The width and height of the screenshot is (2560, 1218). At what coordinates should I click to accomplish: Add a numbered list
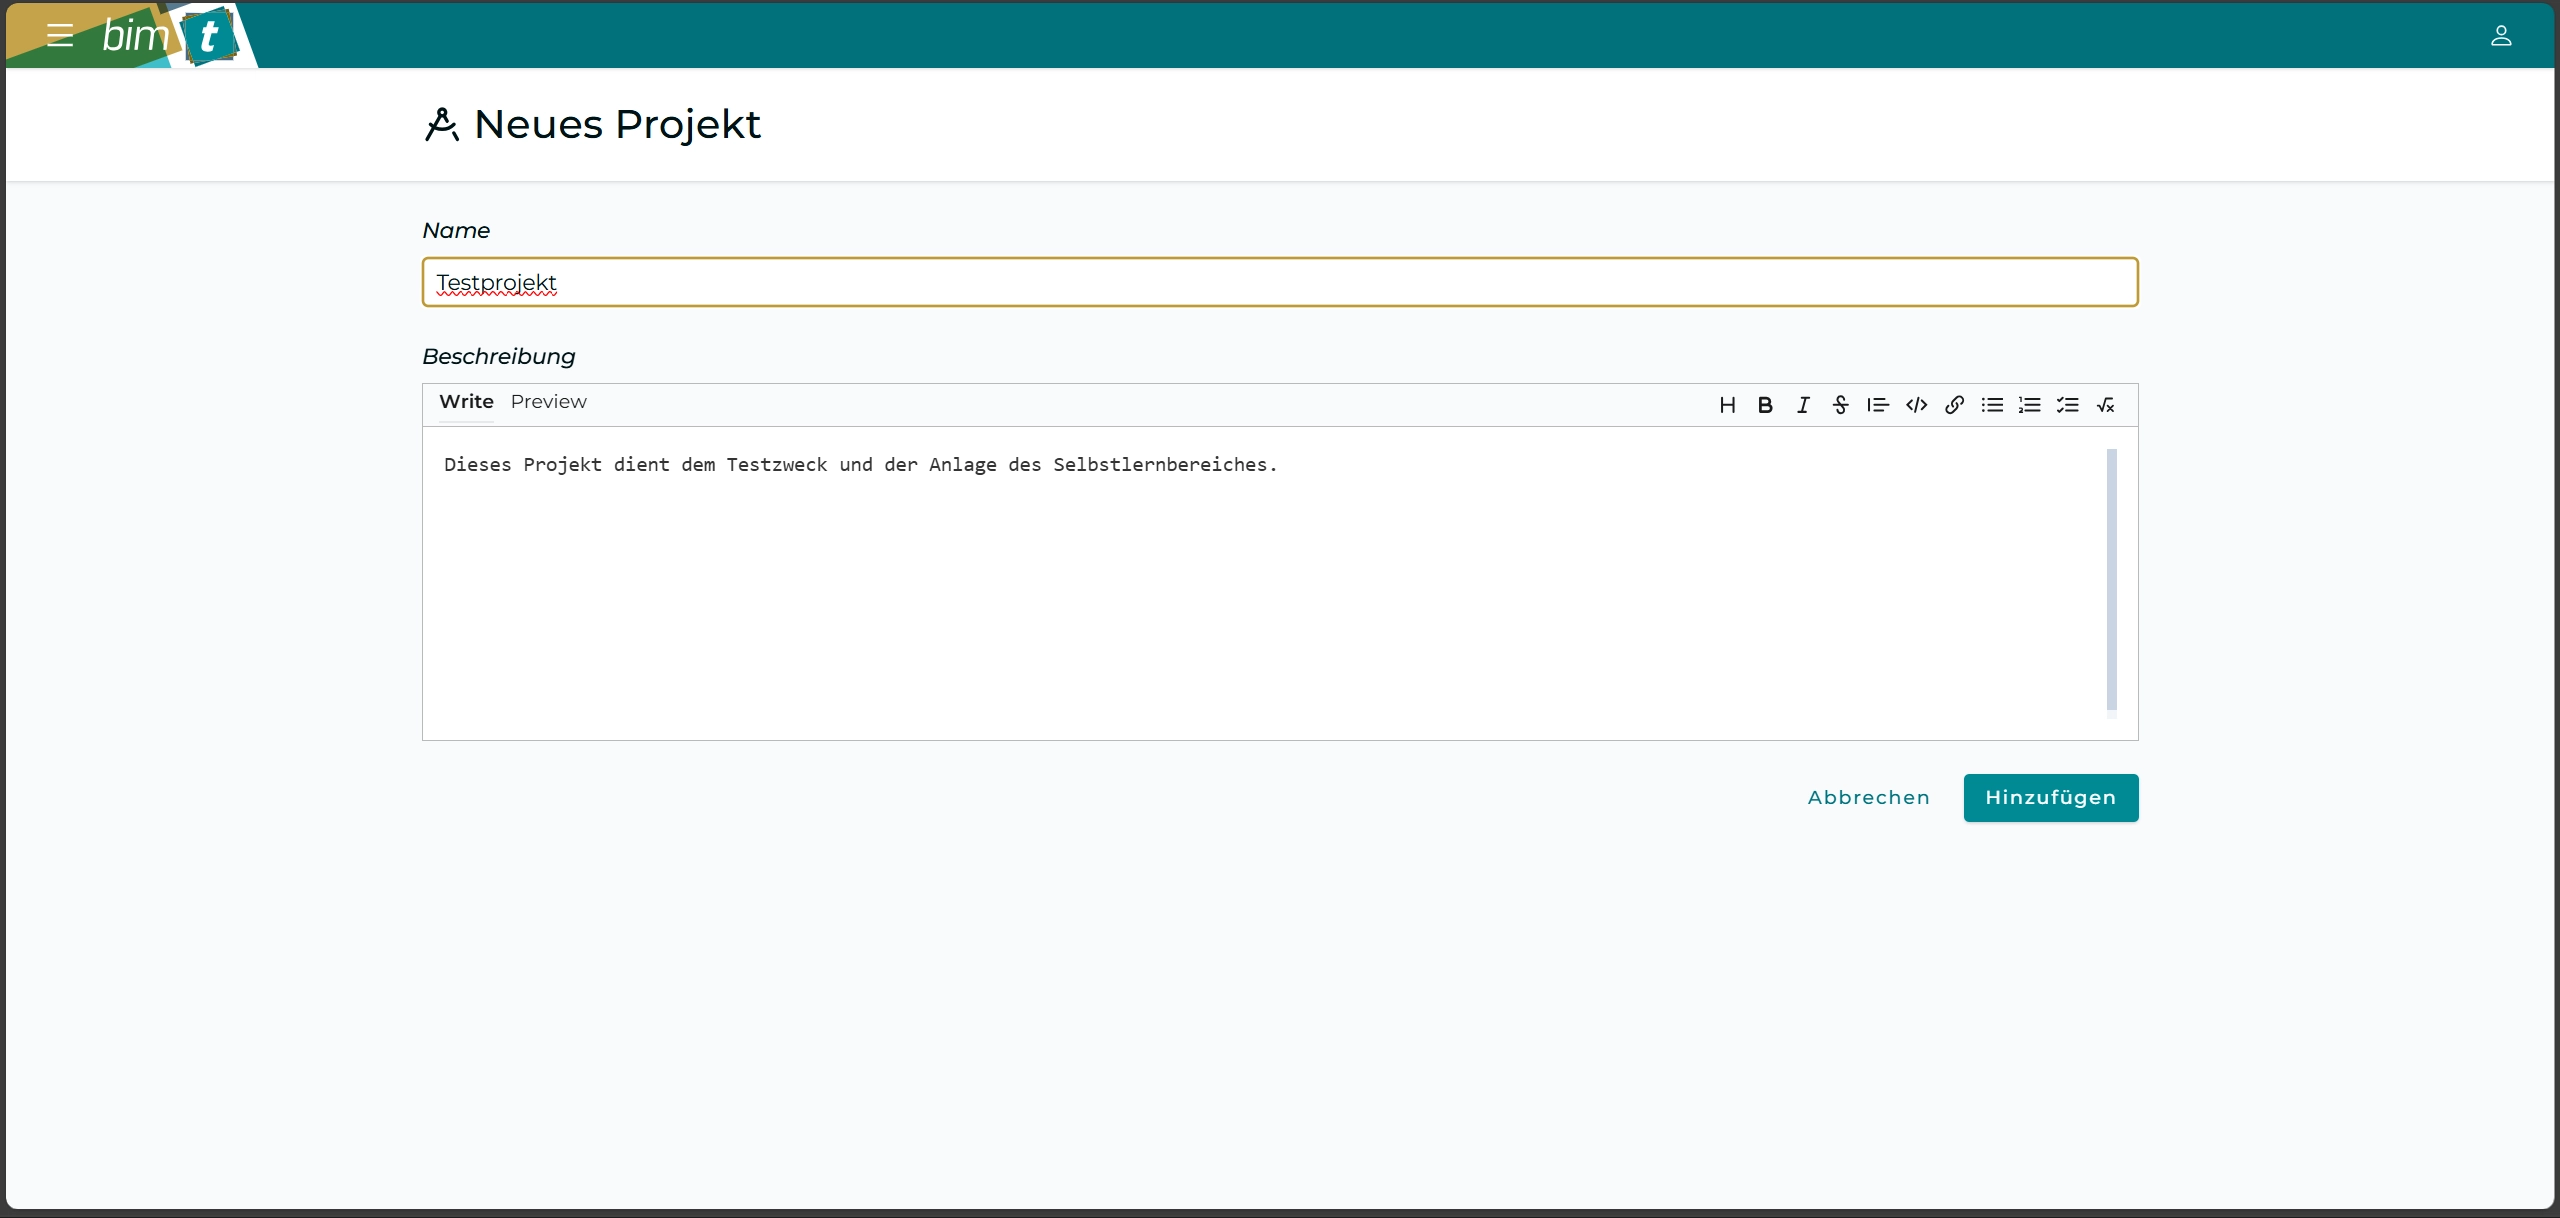click(2029, 405)
